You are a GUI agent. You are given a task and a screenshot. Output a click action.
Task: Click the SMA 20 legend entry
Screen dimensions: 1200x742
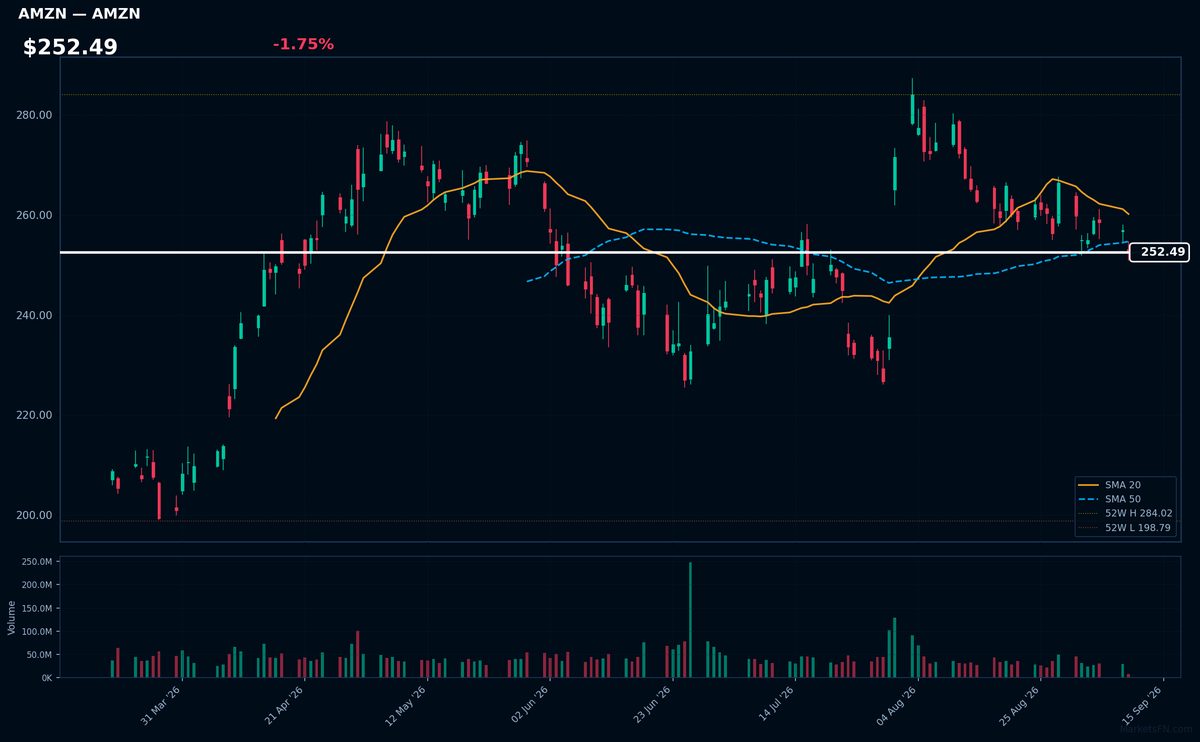pos(1124,484)
